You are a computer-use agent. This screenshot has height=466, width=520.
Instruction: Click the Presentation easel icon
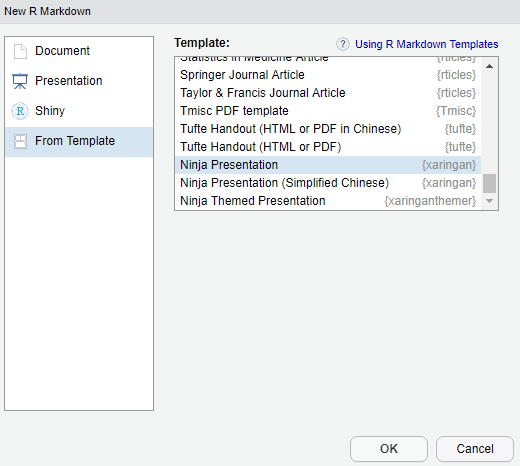(20, 81)
